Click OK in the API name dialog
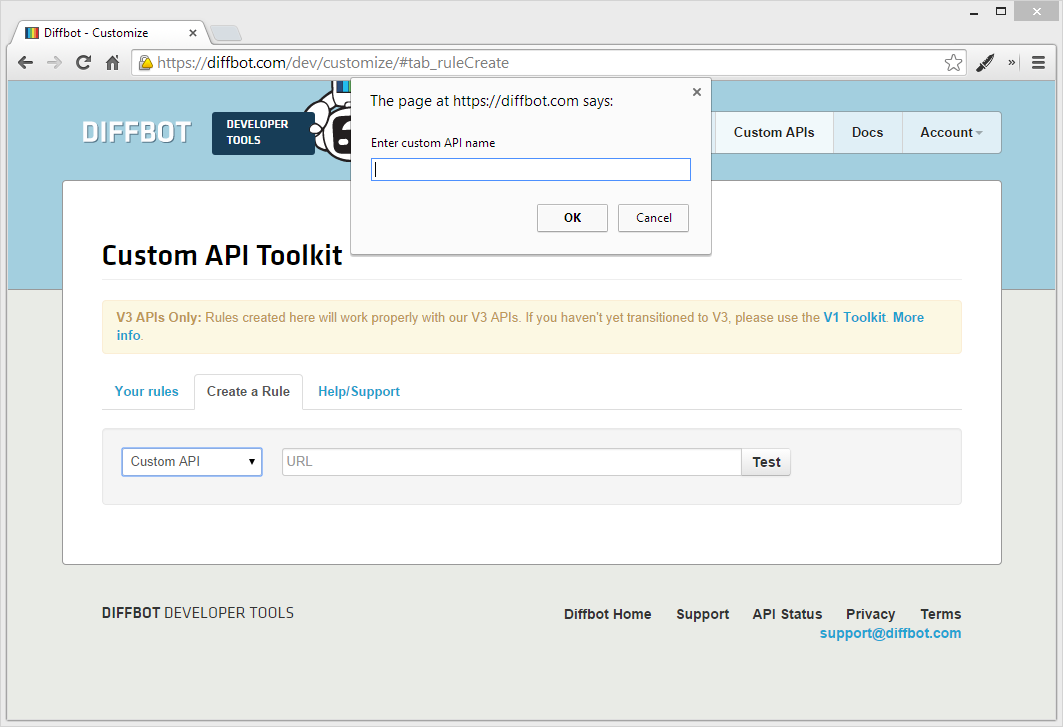Image resolution: width=1063 pixels, height=727 pixels. pyautogui.click(x=572, y=217)
